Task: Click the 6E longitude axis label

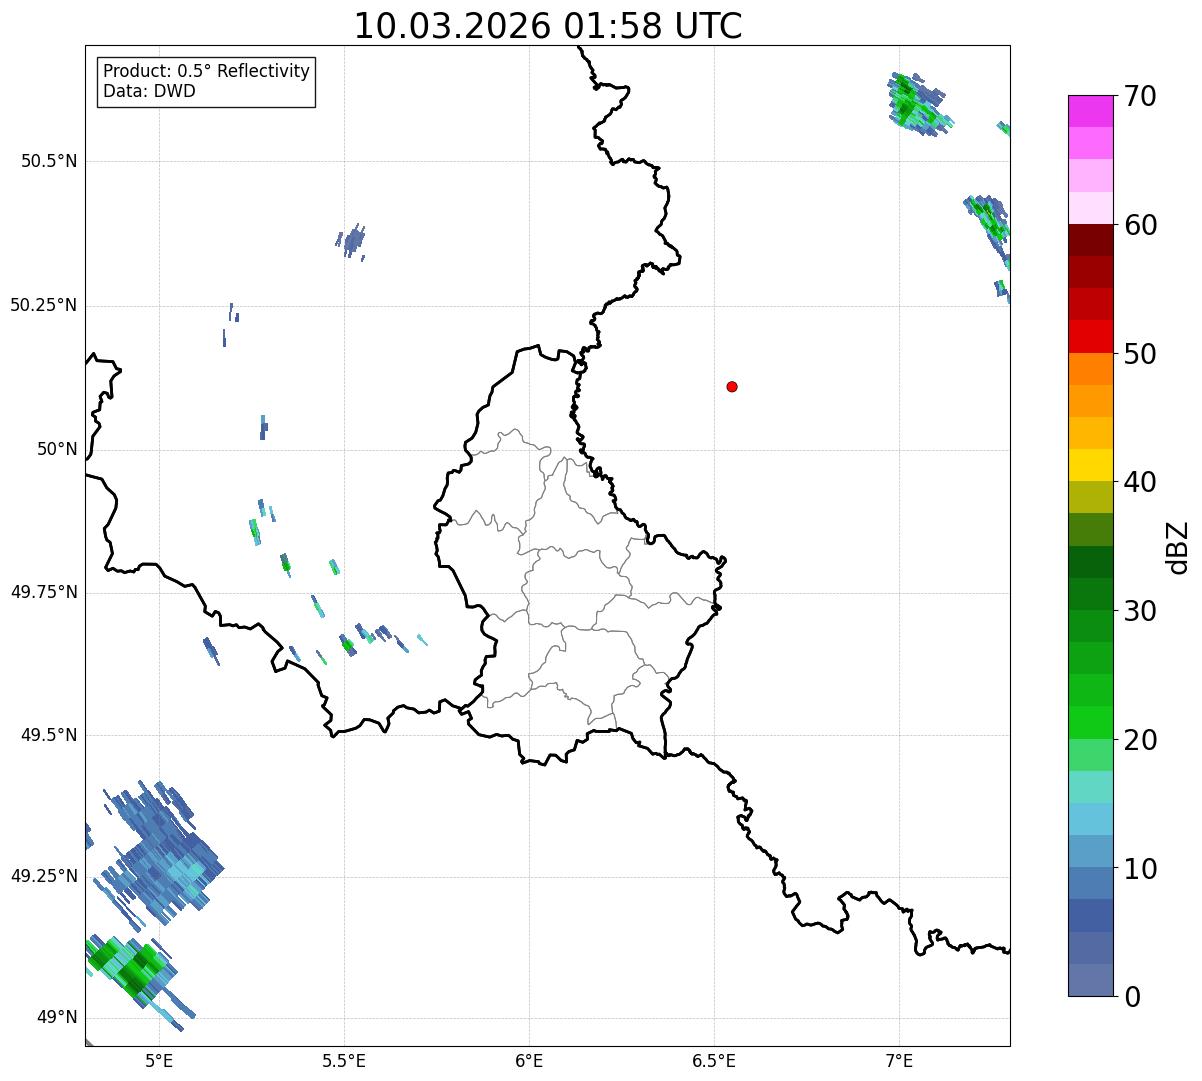Action: click(x=529, y=1060)
